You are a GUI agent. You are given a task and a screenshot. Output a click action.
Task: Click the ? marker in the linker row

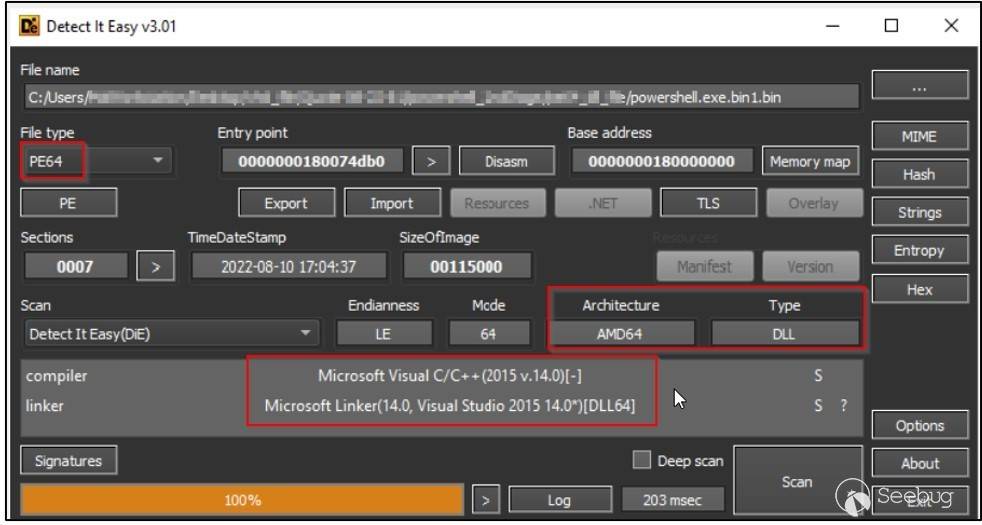[x=844, y=405]
